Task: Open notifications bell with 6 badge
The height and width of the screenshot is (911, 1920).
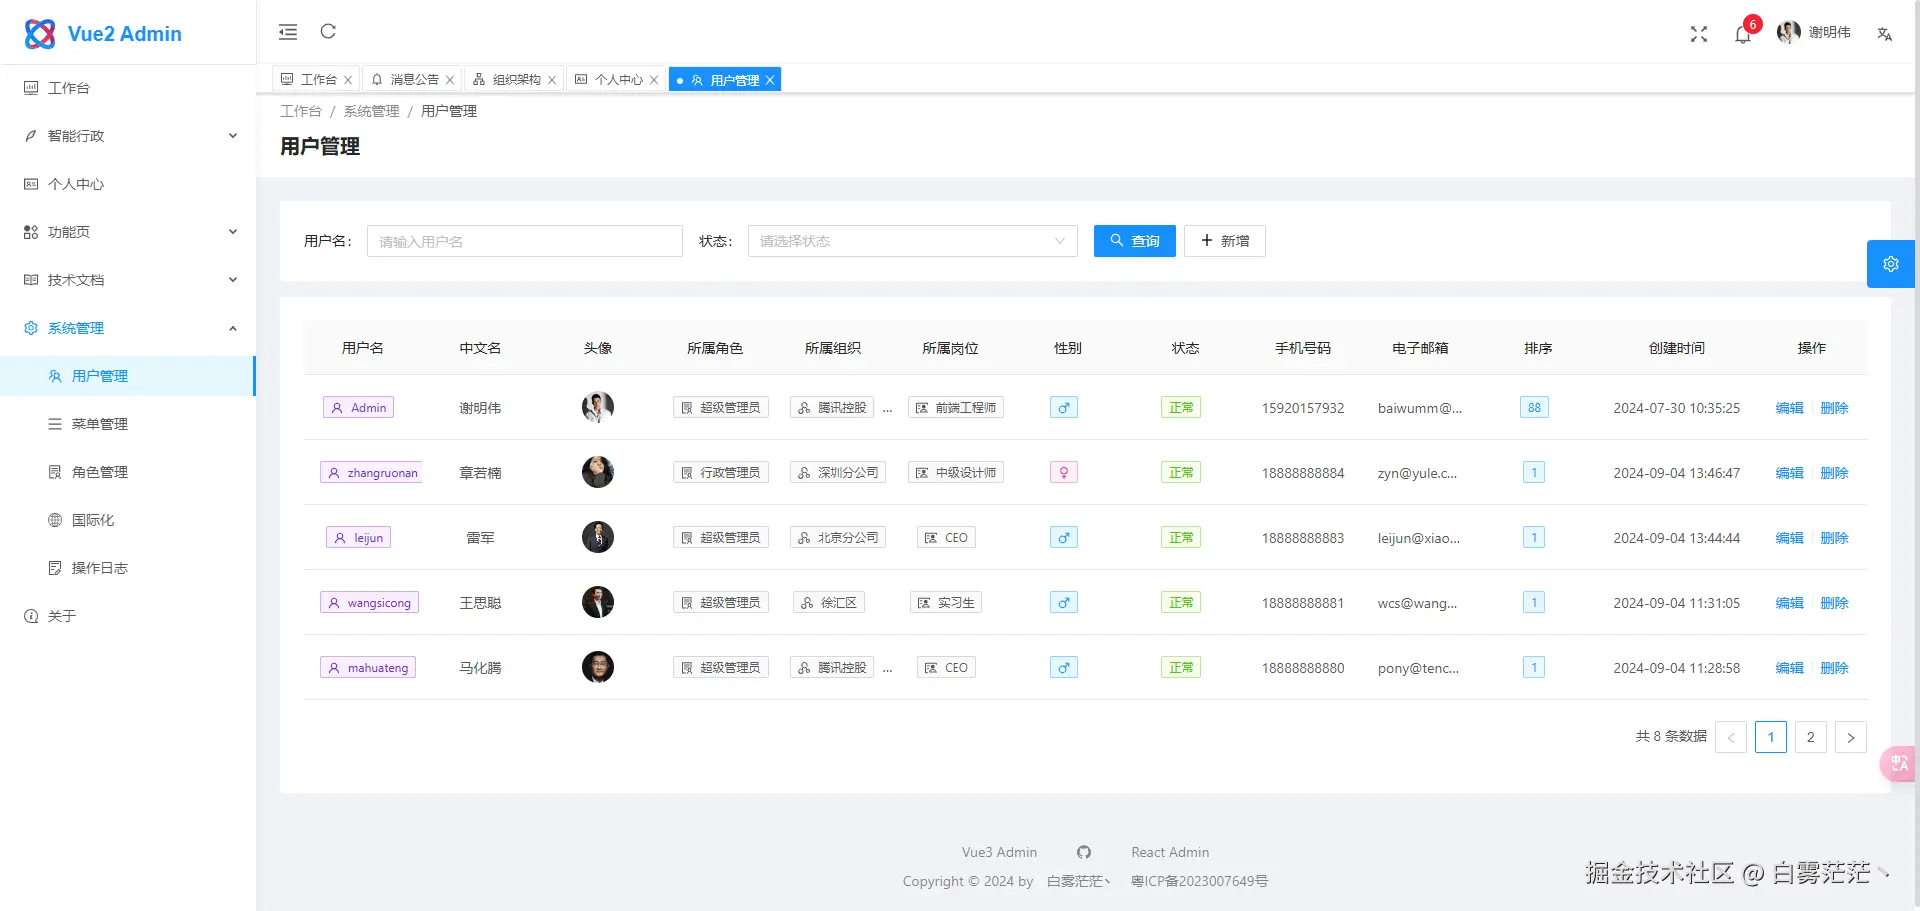Action: (x=1743, y=34)
